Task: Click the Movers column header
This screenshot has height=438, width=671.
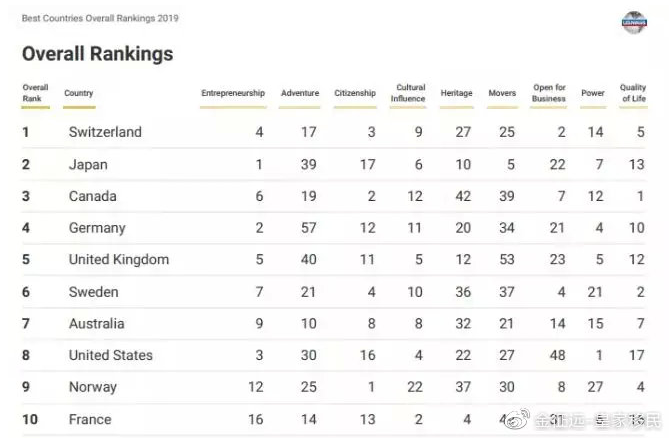Action: (502, 94)
